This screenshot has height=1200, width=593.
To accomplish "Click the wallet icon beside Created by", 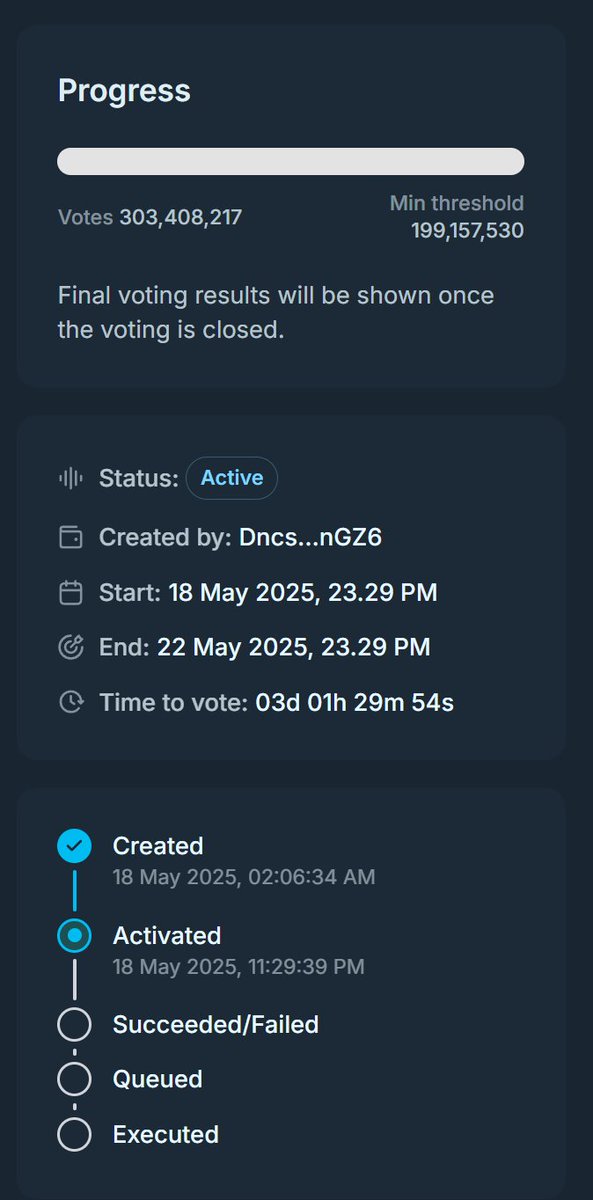I will tap(71, 538).
